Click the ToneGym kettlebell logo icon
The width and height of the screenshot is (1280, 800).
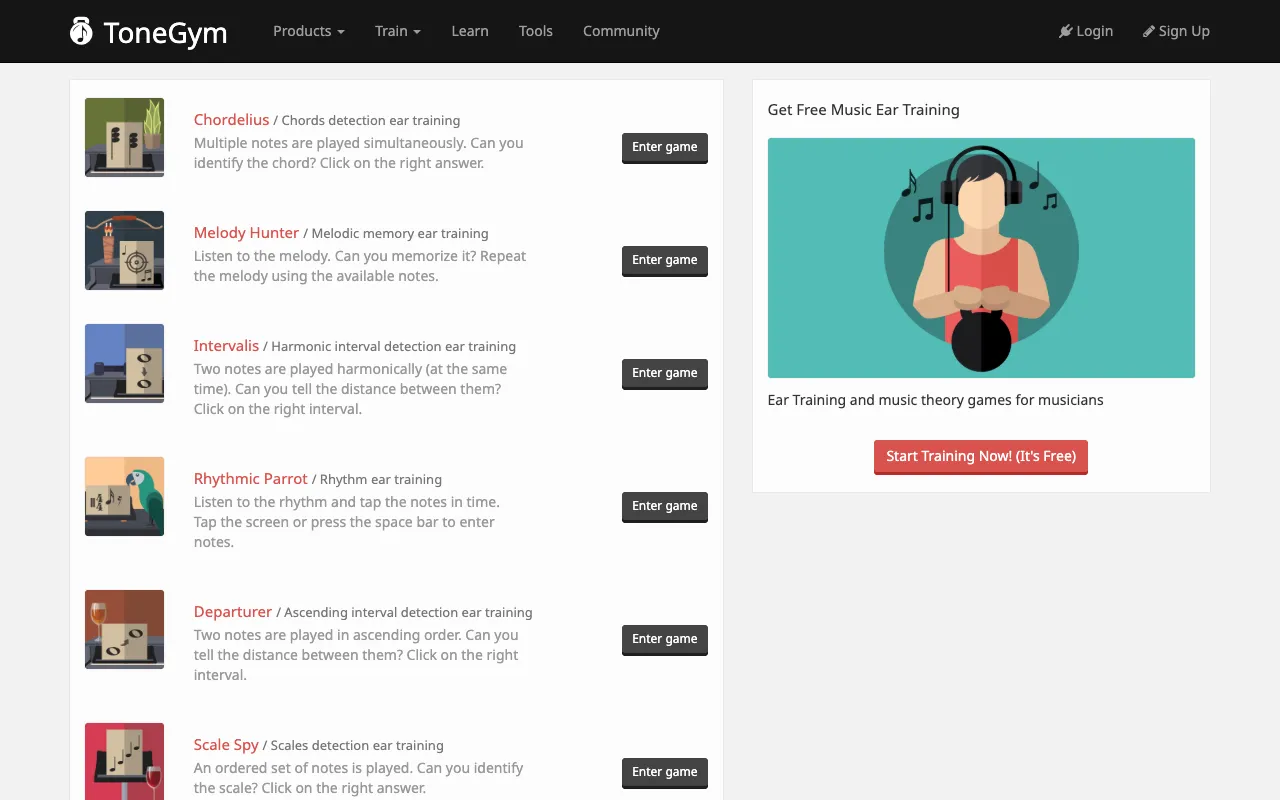click(x=81, y=31)
